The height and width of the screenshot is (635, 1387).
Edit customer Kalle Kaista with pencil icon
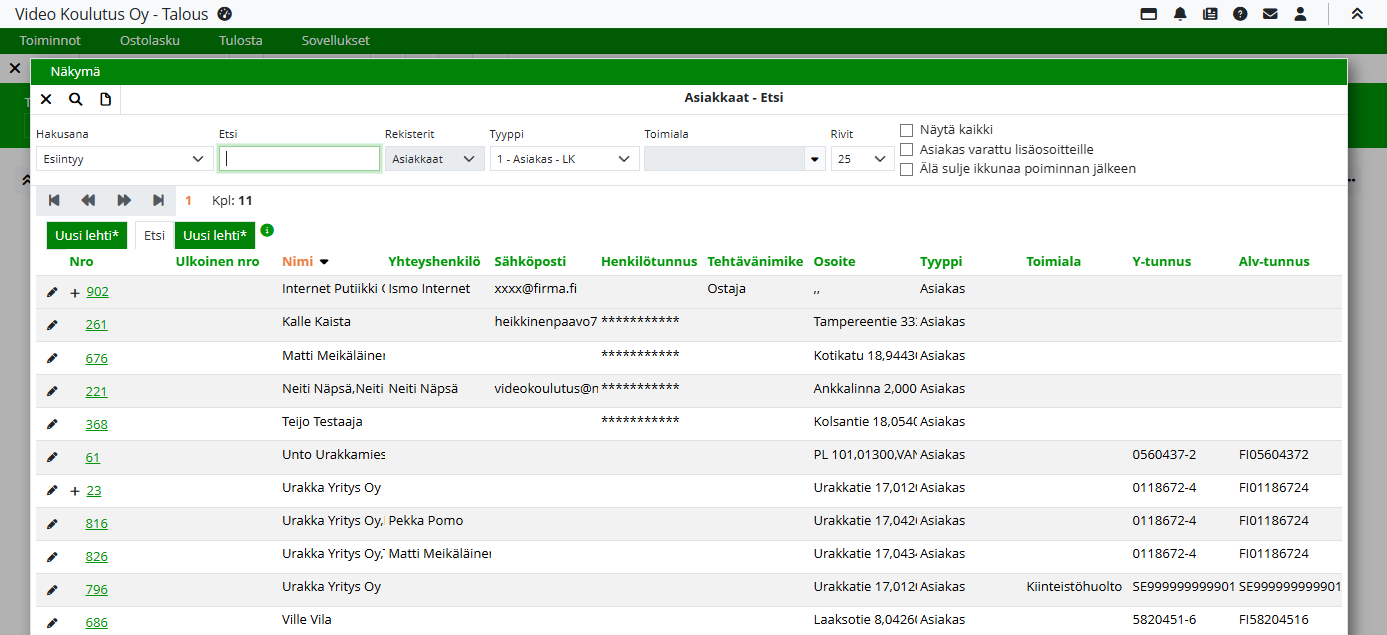52,325
